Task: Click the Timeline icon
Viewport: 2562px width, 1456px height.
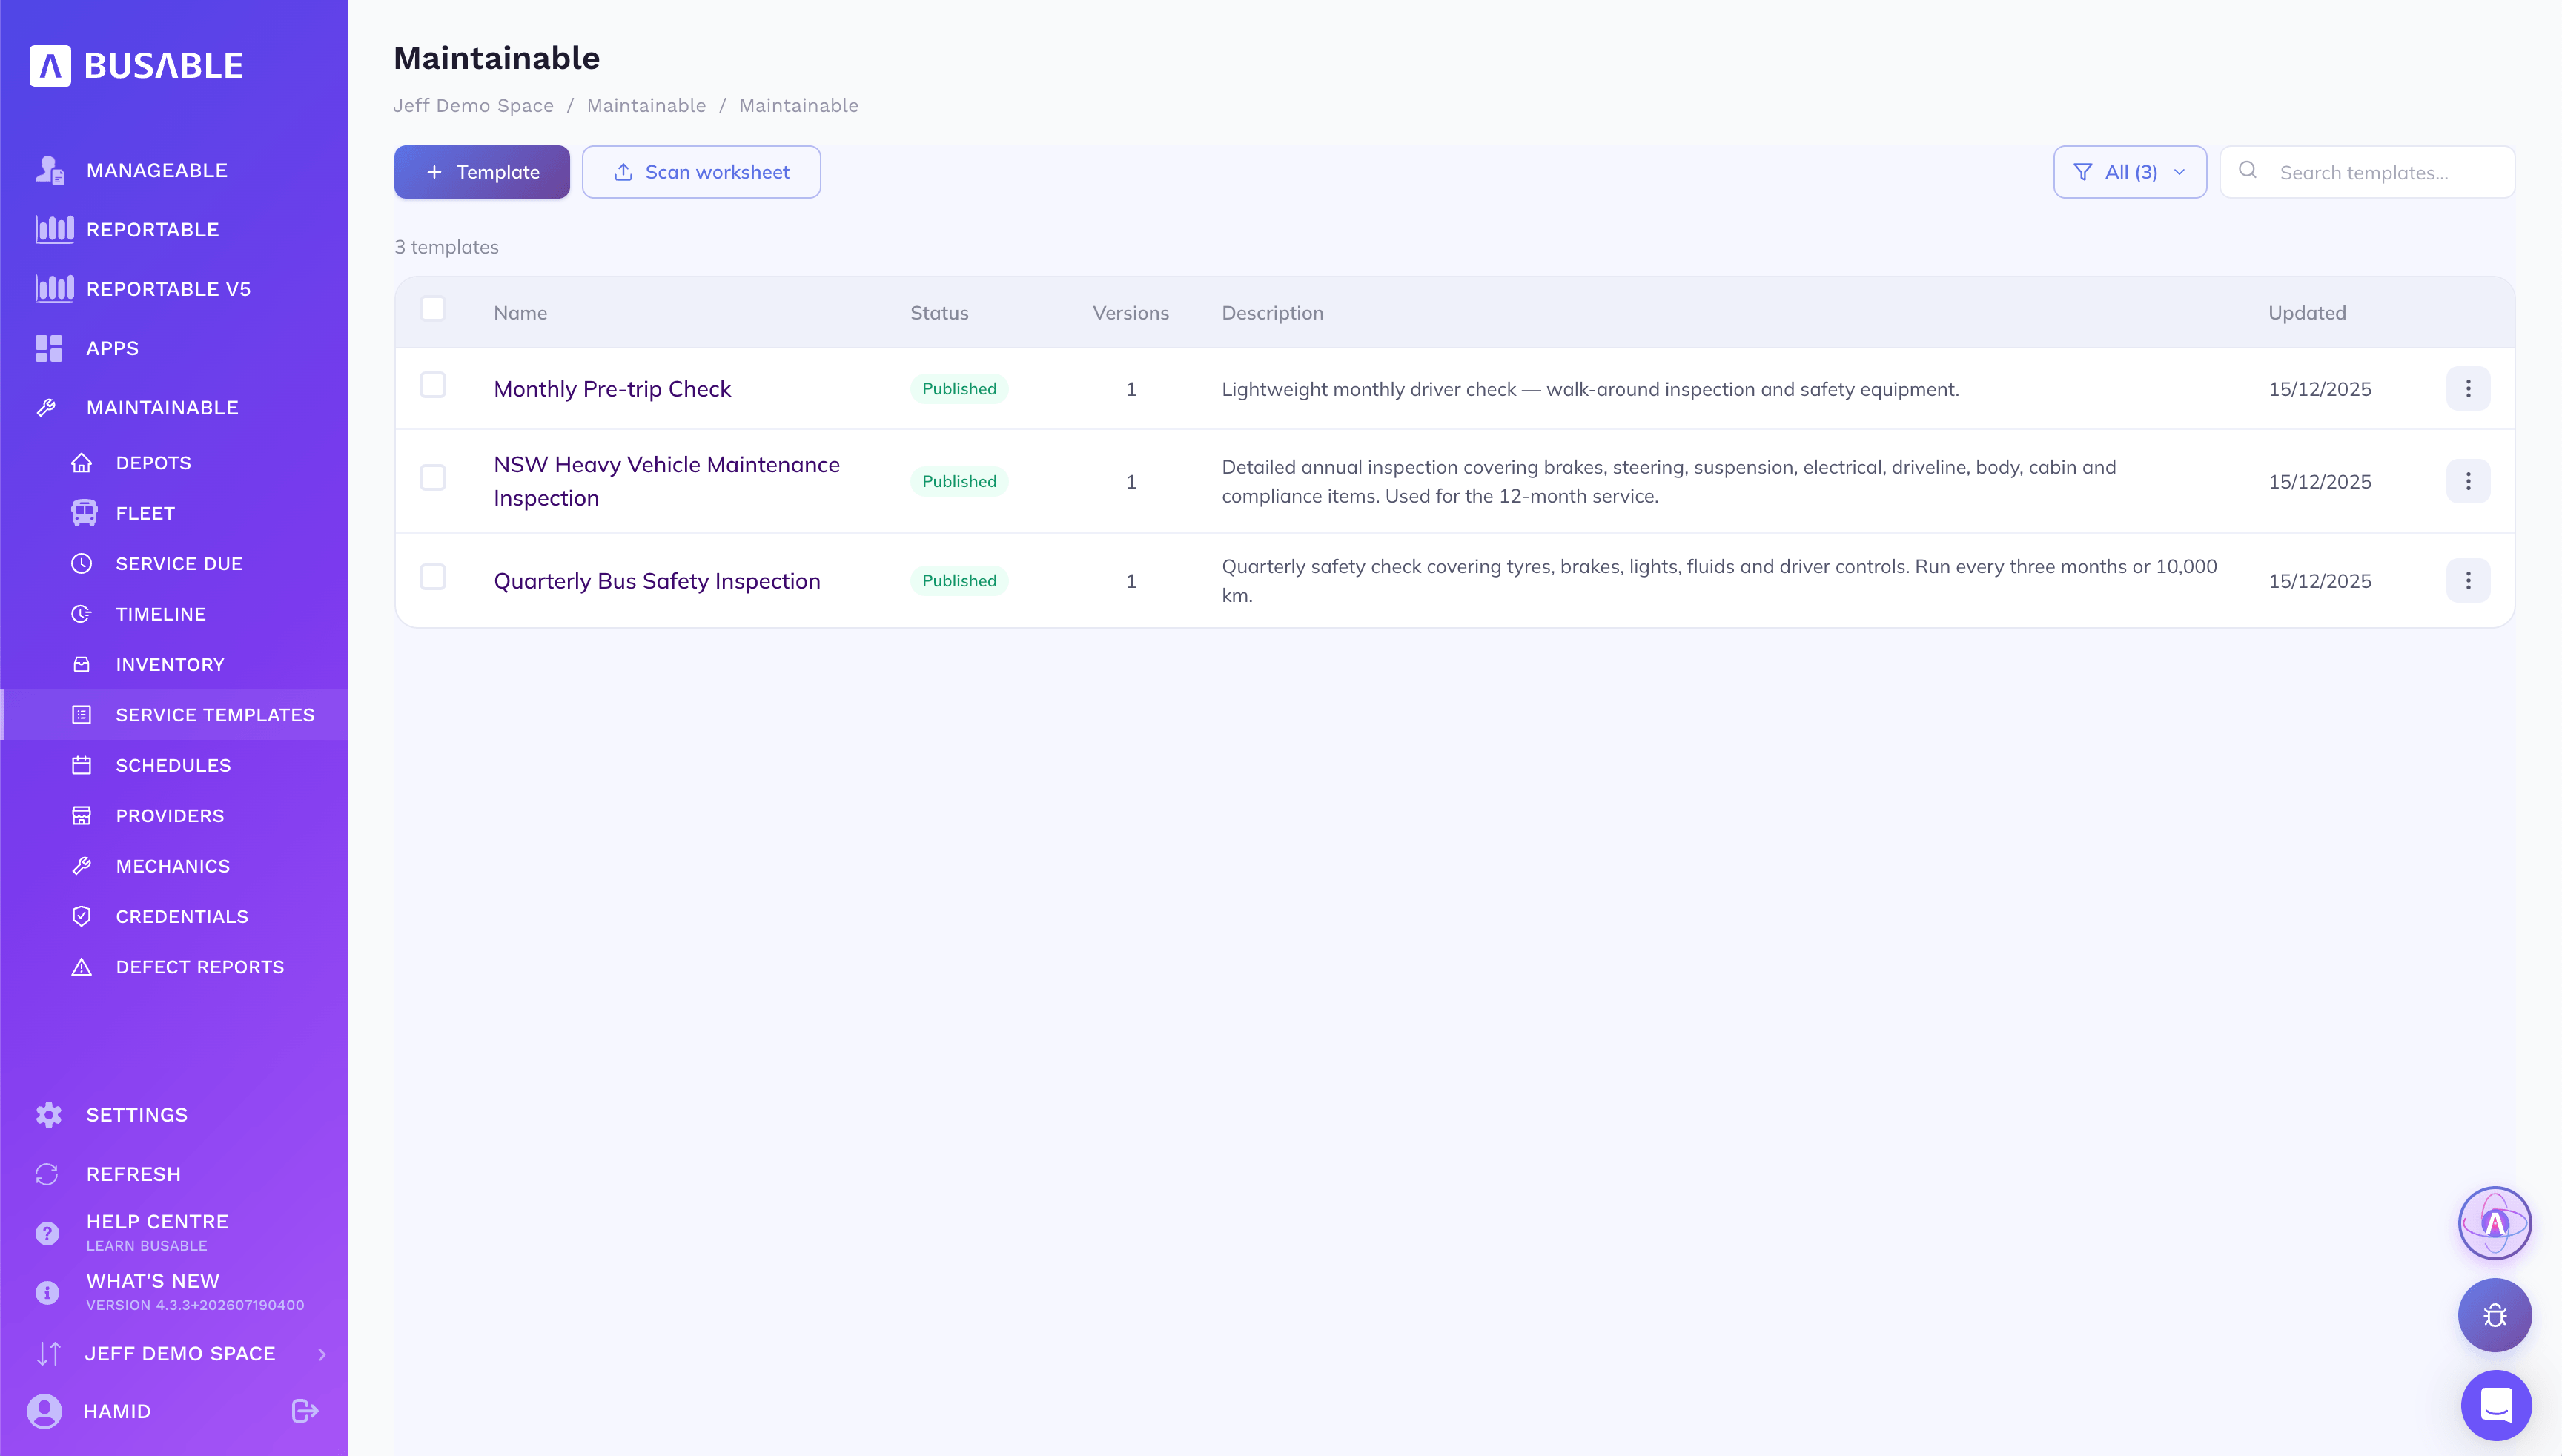Action: 82,614
